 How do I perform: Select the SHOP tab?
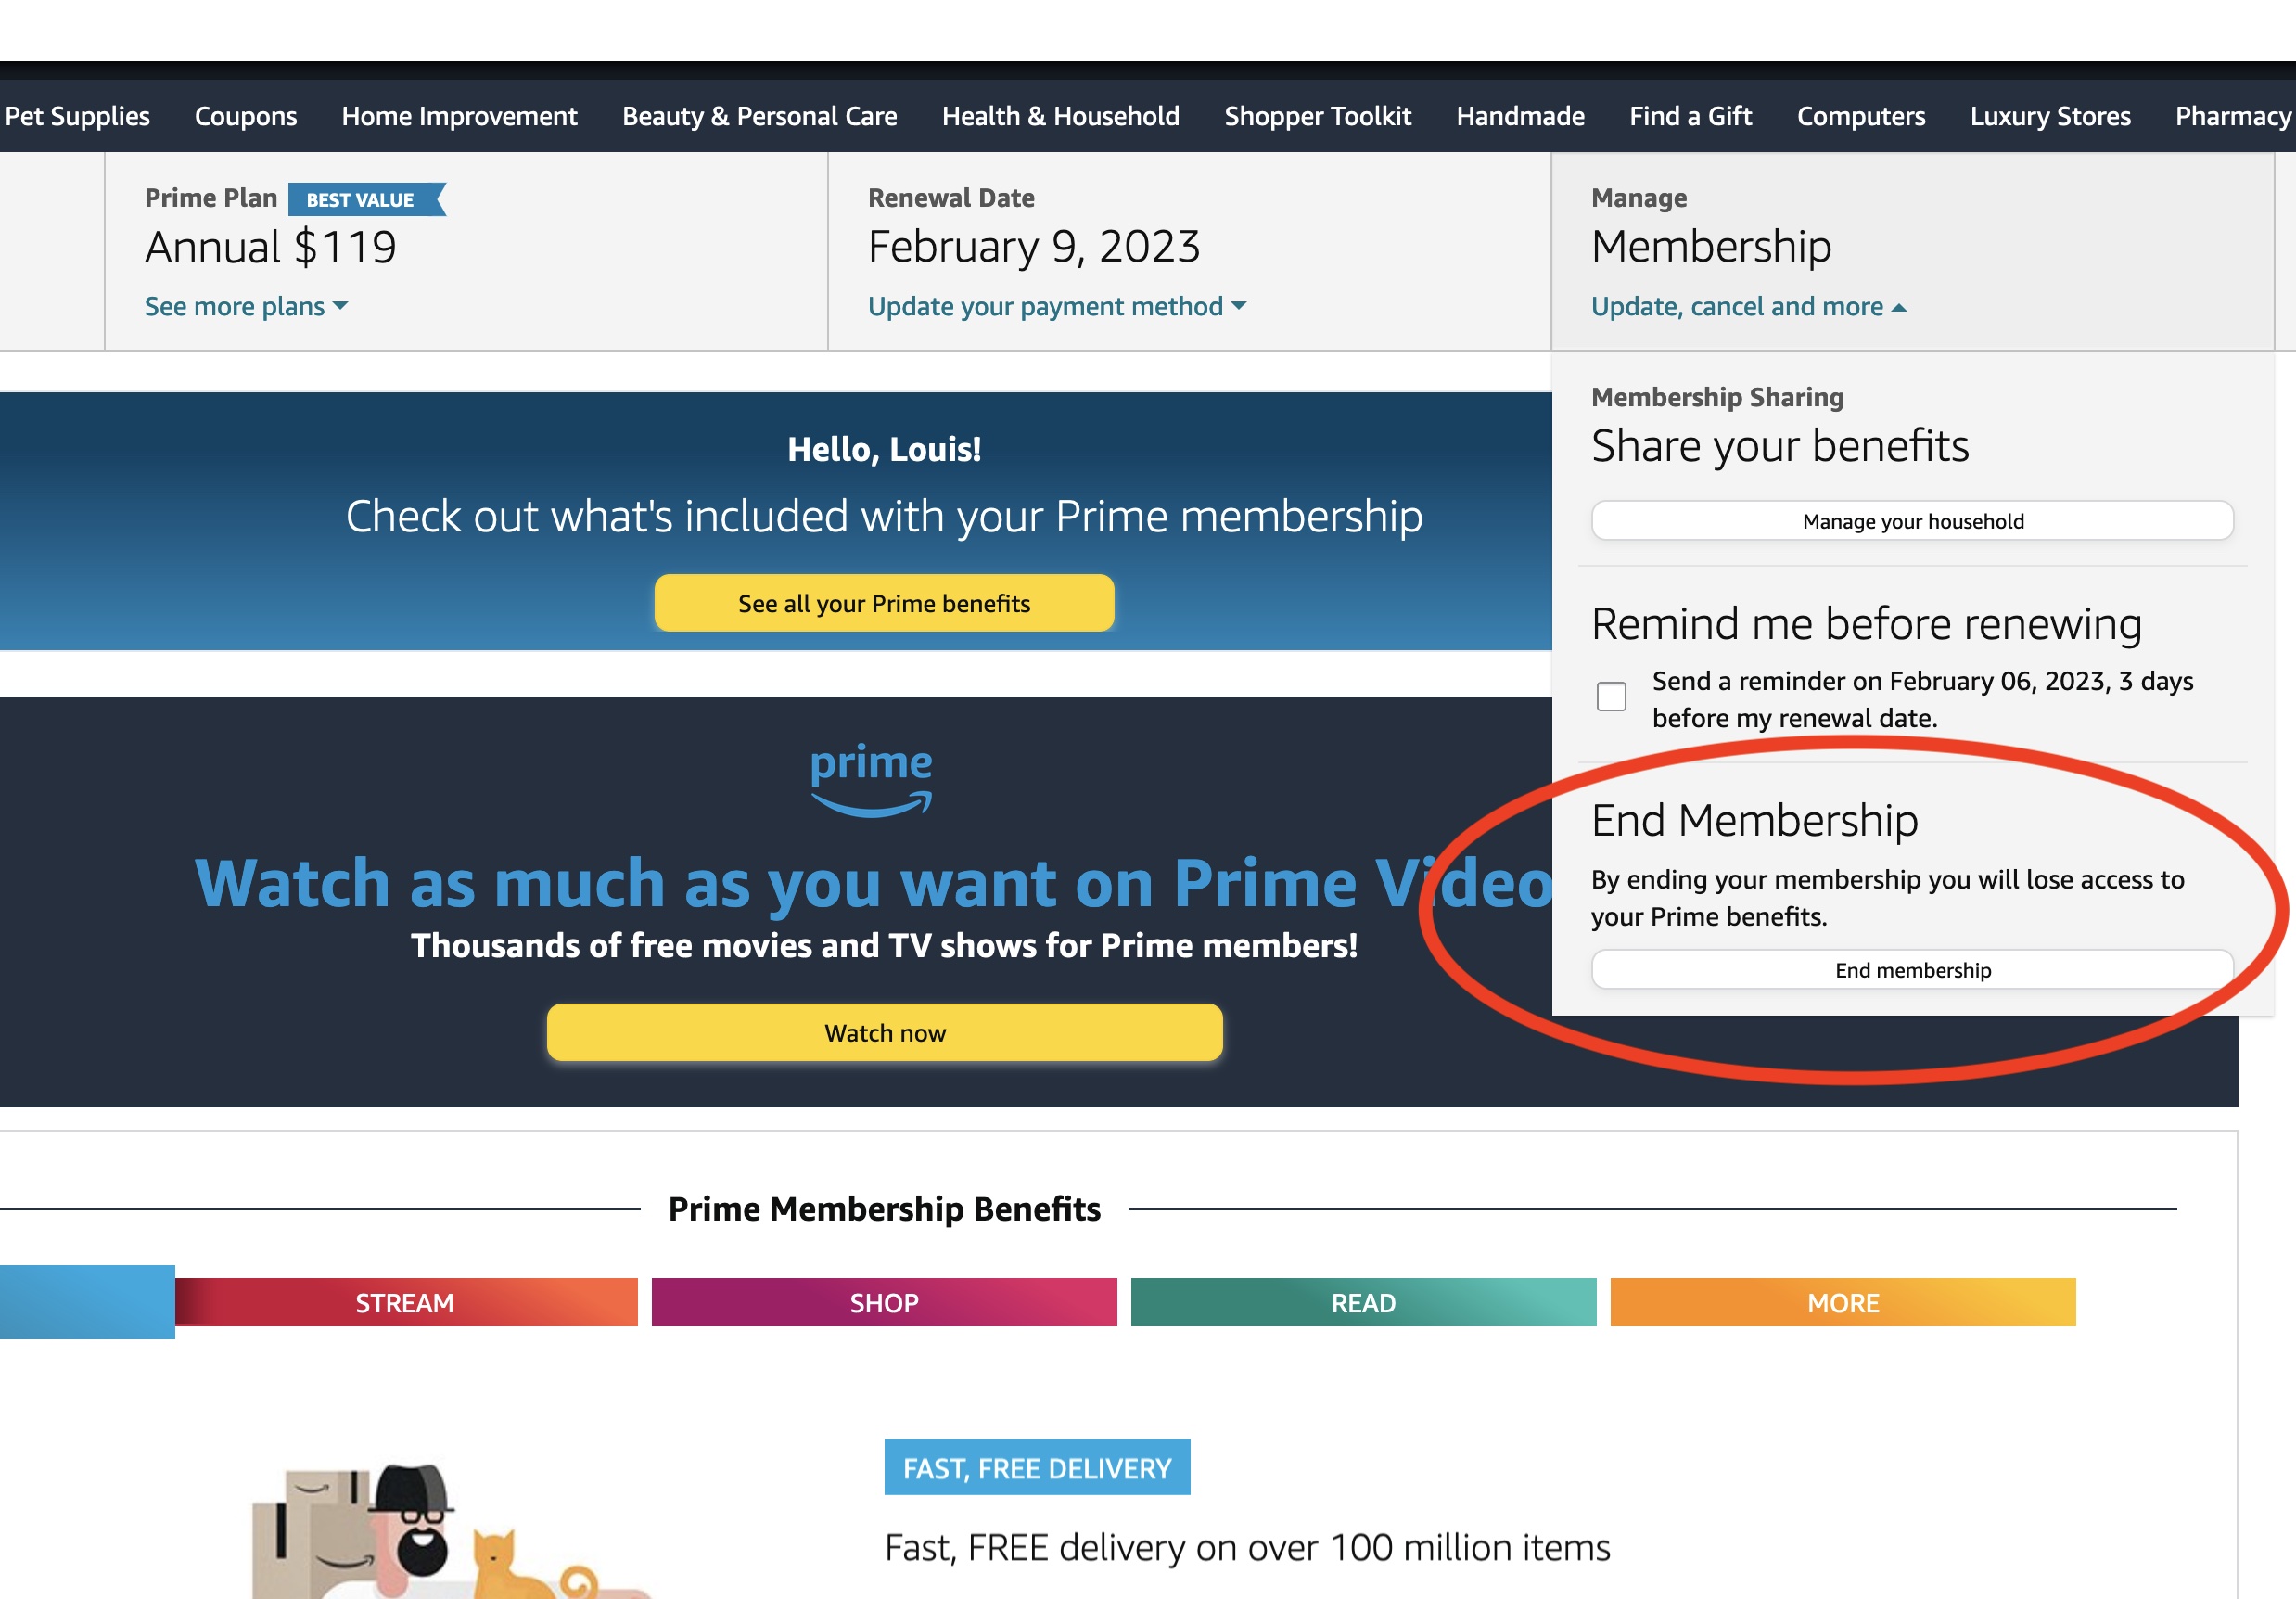[x=883, y=1300]
